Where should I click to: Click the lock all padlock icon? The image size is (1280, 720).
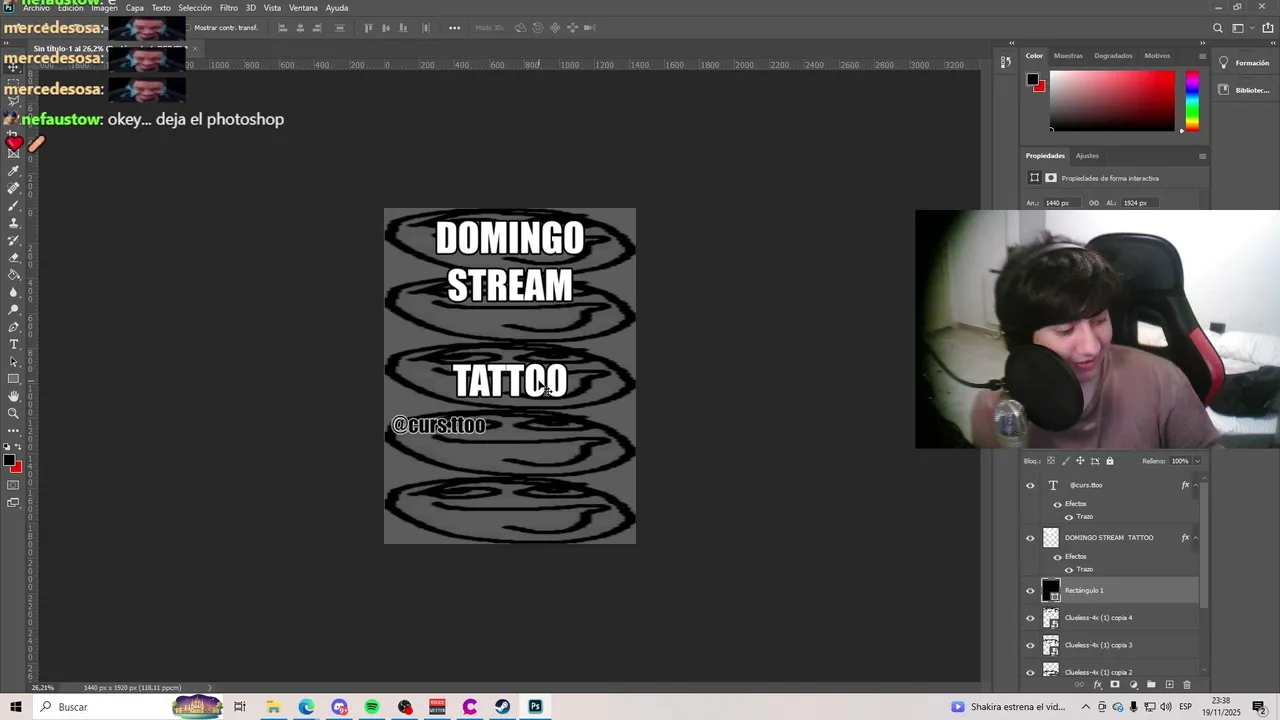[1110, 461]
